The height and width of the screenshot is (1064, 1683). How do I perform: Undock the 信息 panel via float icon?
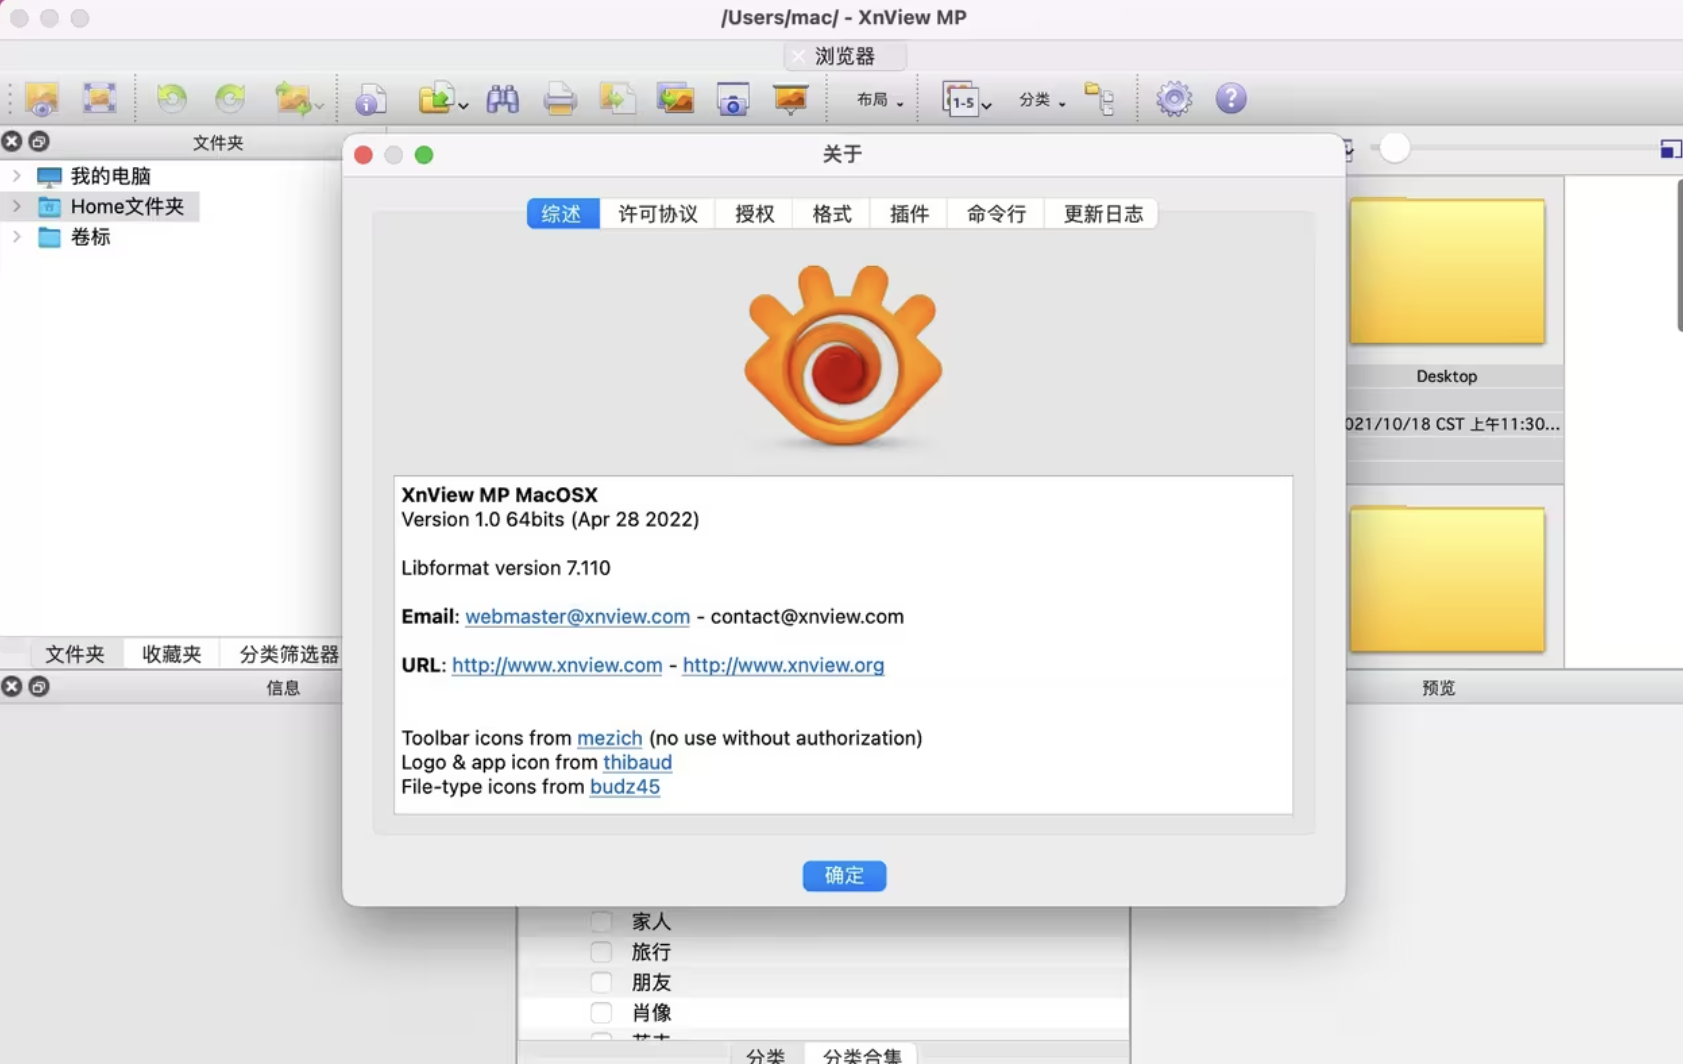(x=39, y=686)
